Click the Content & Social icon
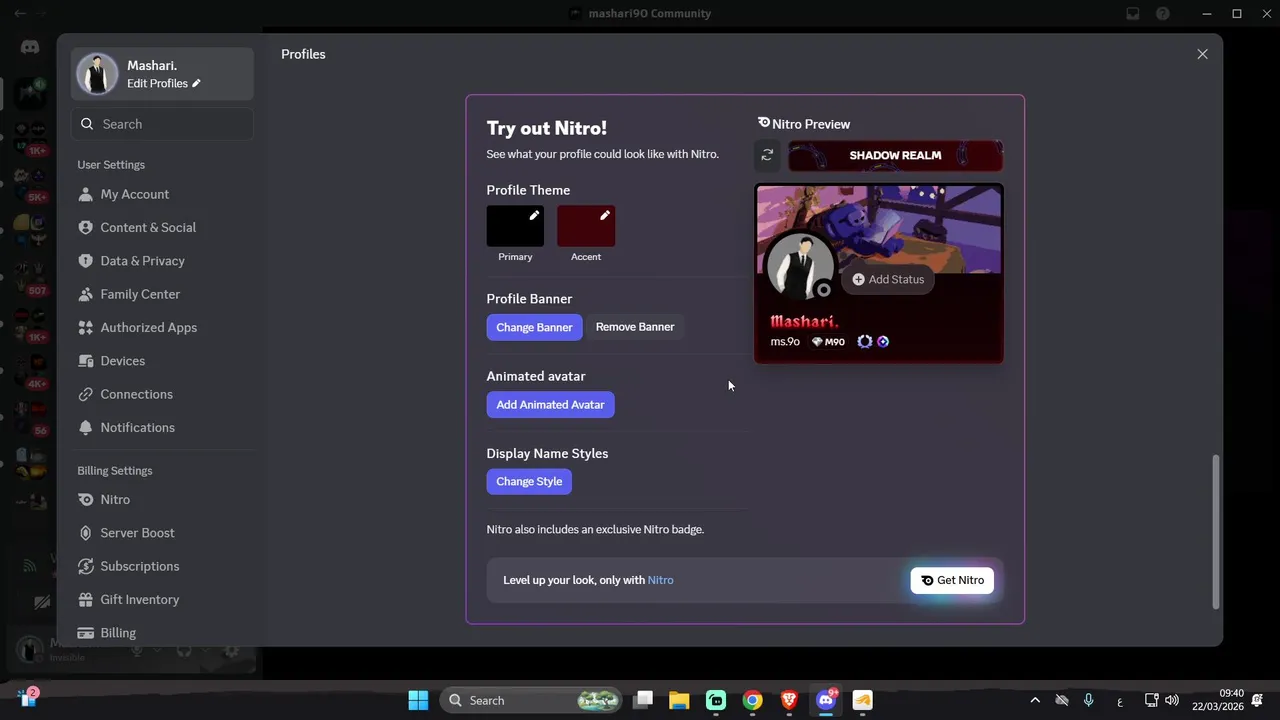Image resolution: width=1280 pixels, height=720 pixels. pos(86,227)
